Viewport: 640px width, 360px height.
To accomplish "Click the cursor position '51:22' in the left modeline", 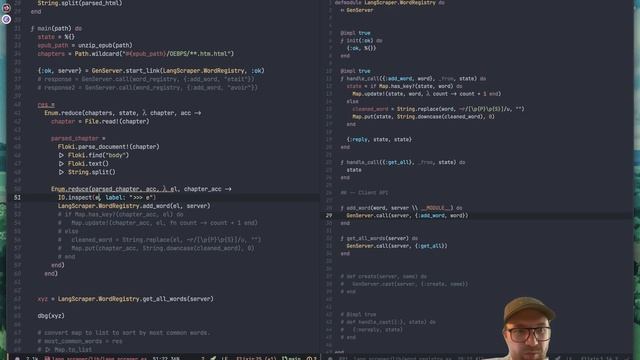I will (x=159, y=358).
